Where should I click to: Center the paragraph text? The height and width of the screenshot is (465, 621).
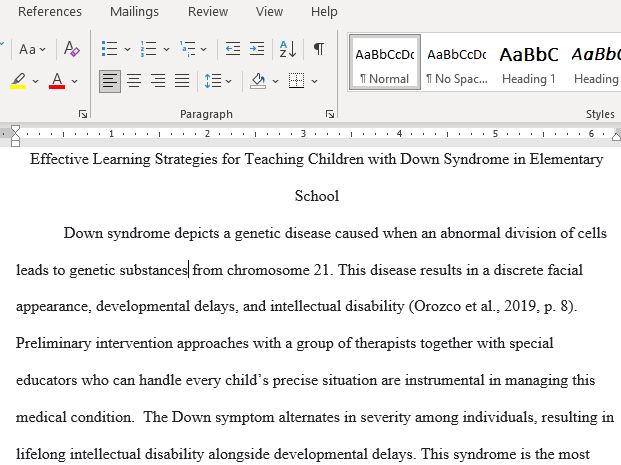point(134,81)
